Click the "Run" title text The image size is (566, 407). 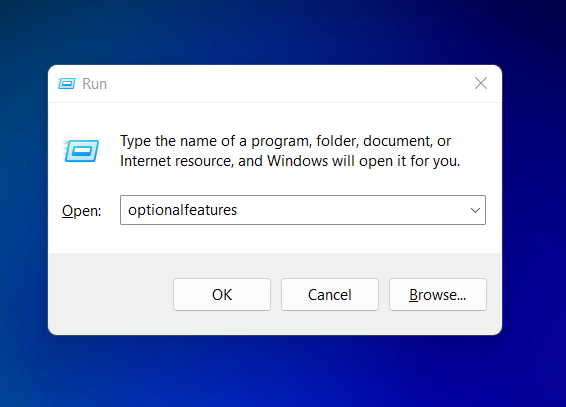[95, 84]
